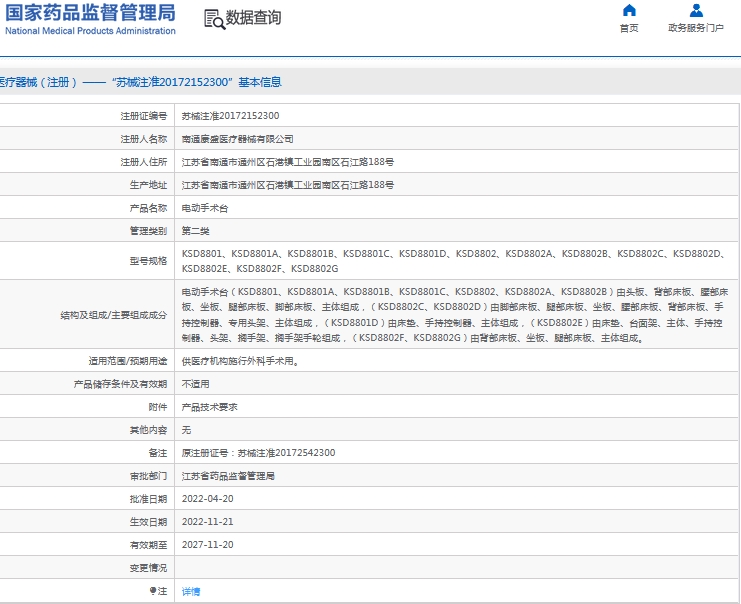Select the 审批部门 row label

point(148,476)
